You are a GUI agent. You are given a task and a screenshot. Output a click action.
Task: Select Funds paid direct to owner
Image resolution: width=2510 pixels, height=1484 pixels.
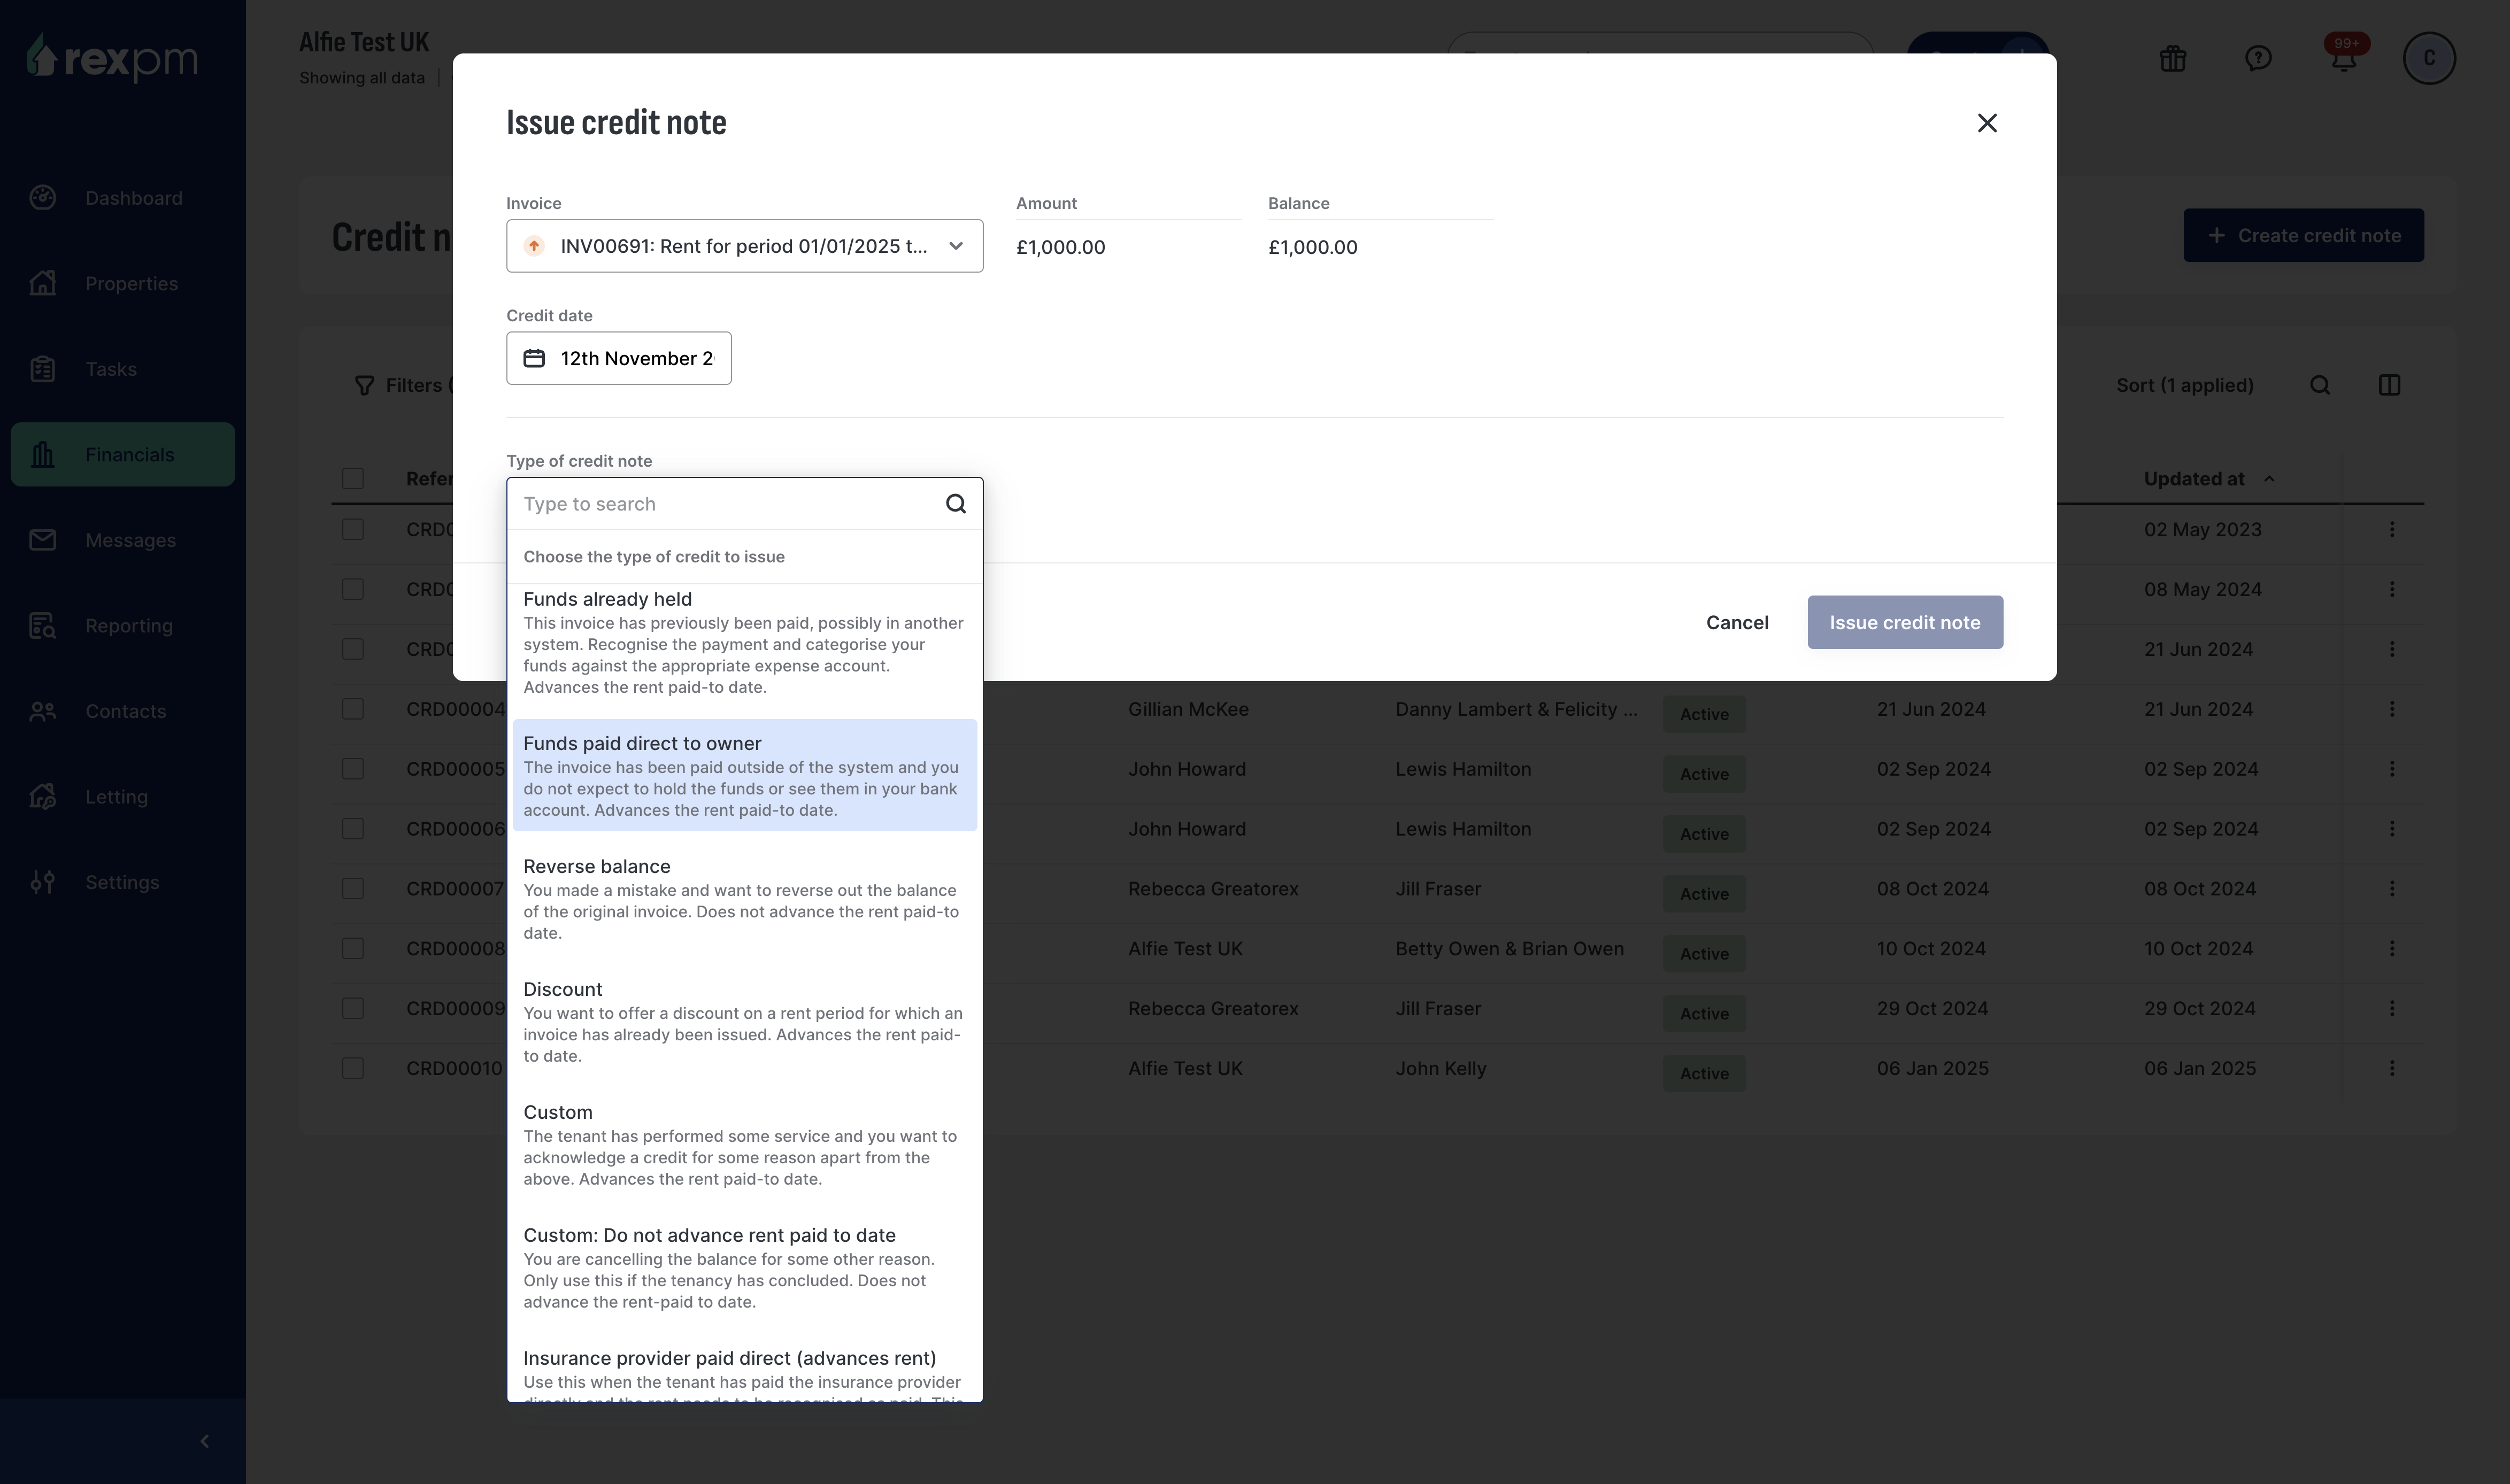(x=744, y=775)
